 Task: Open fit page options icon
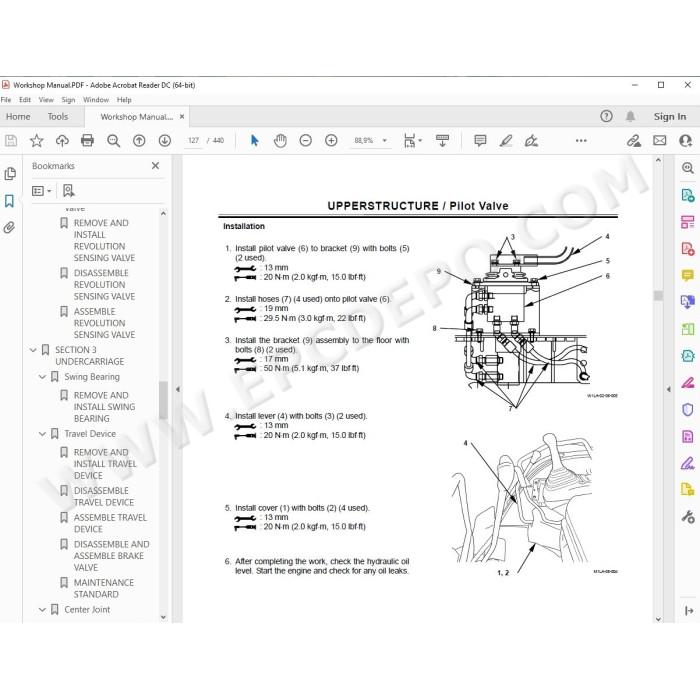[412, 141]
